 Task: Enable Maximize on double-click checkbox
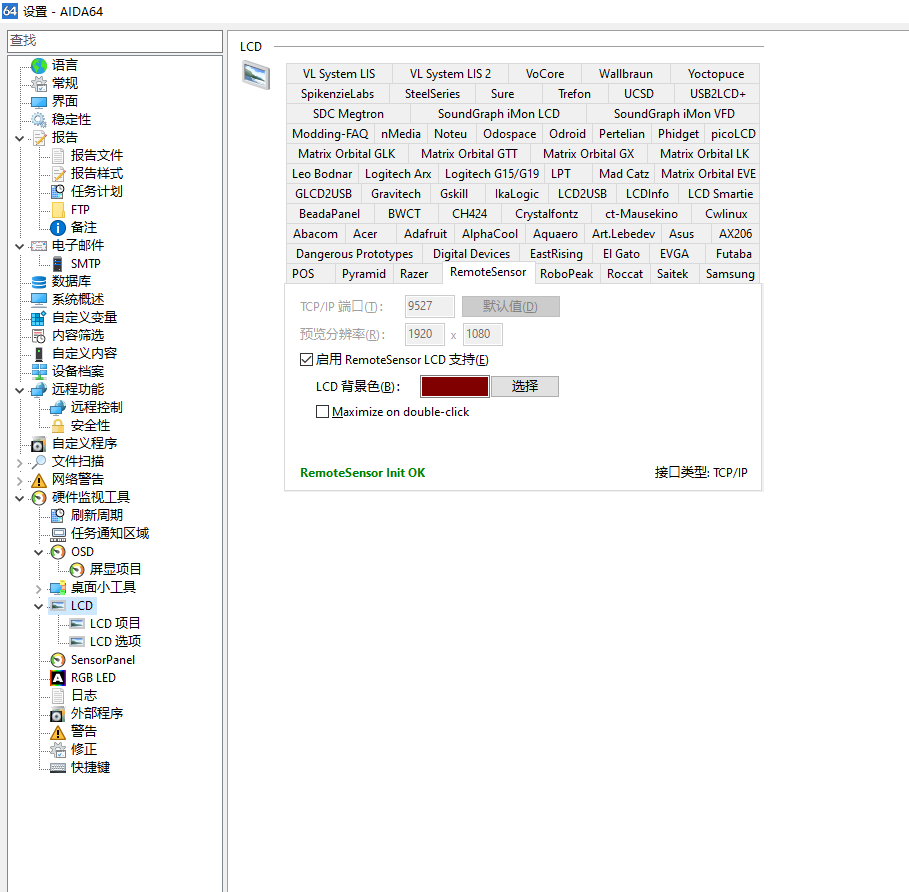pos(322,412)
